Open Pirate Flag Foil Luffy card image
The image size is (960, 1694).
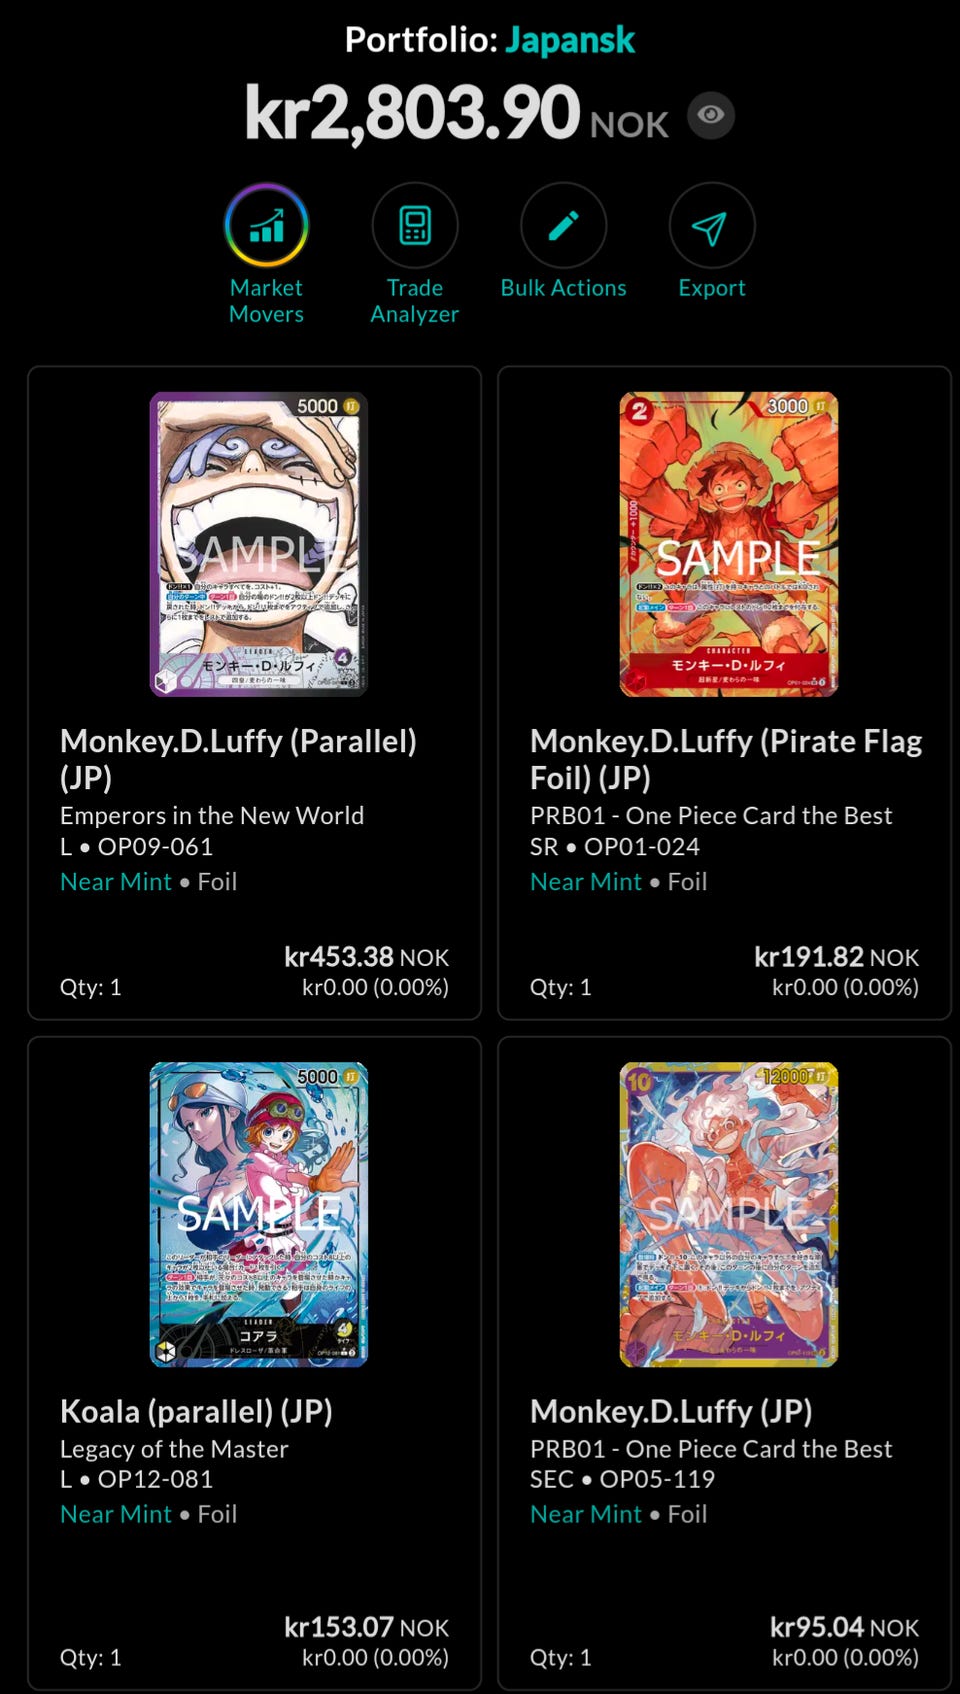tap(729, 544)
